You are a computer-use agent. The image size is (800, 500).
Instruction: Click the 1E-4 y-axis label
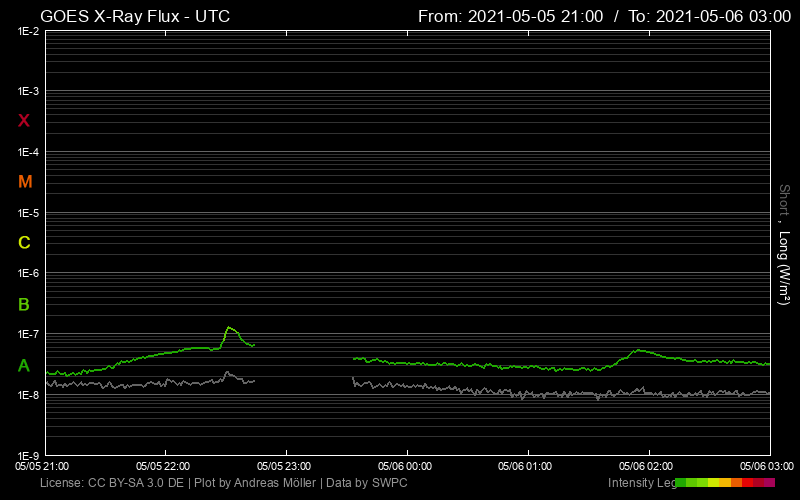click(28, 152)
